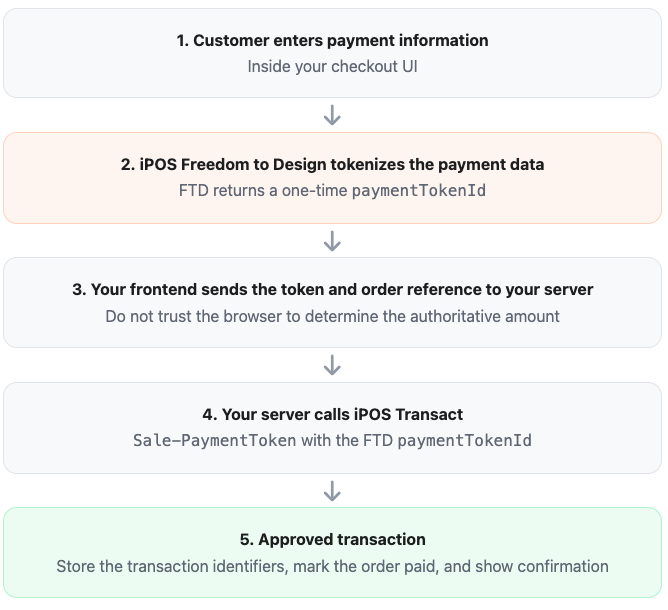Select the step 3 frontend sends token heading
668x610 pixels.
[332, 290]
